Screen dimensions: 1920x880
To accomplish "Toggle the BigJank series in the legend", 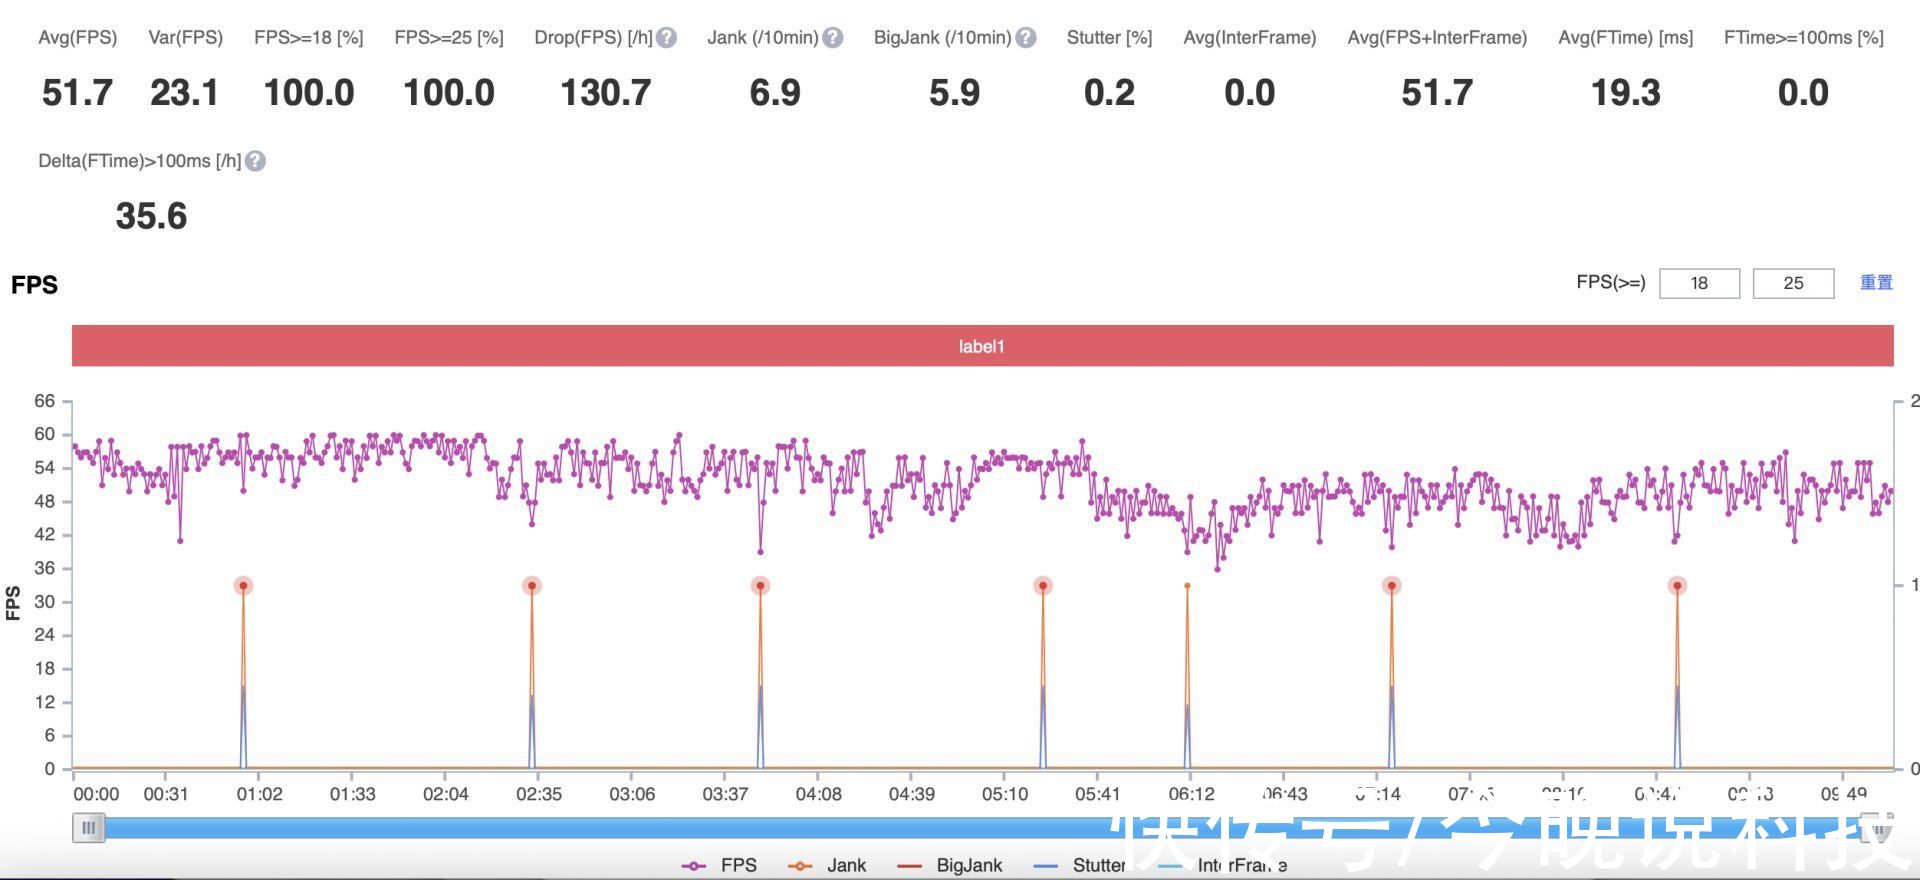I will (x=950, y=865).
